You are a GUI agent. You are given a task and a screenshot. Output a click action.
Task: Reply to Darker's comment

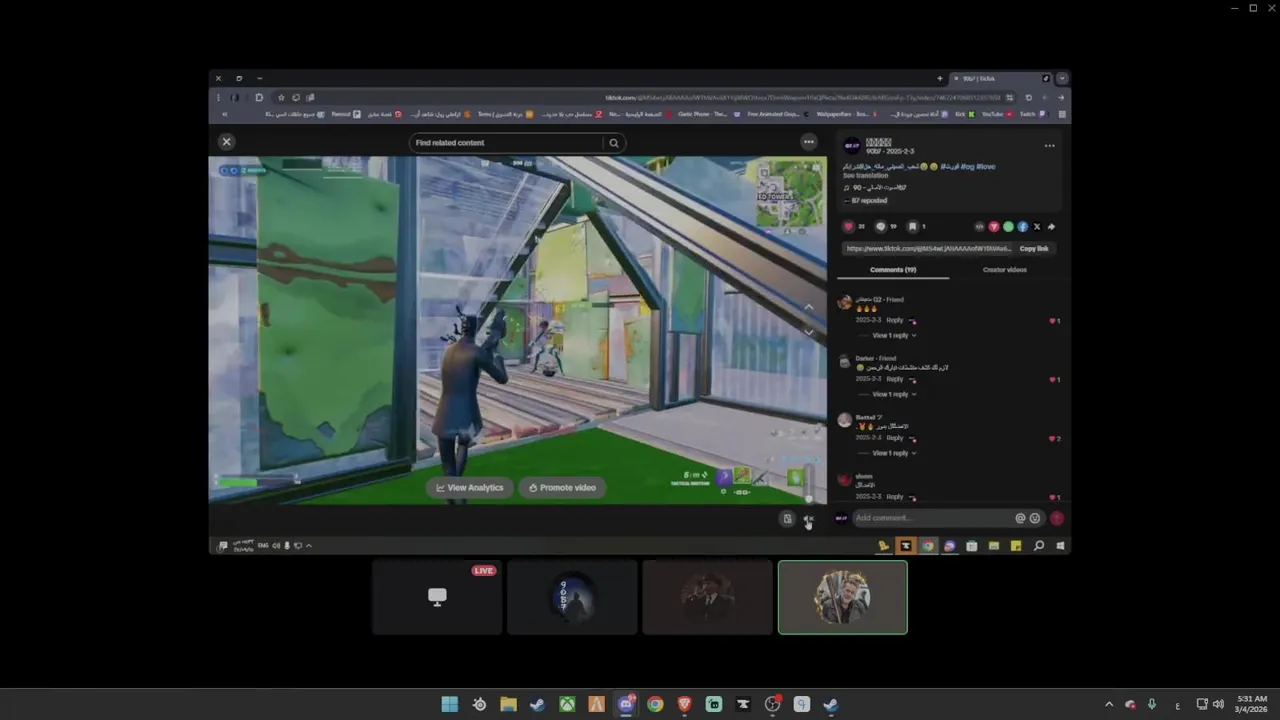[895, 379]
